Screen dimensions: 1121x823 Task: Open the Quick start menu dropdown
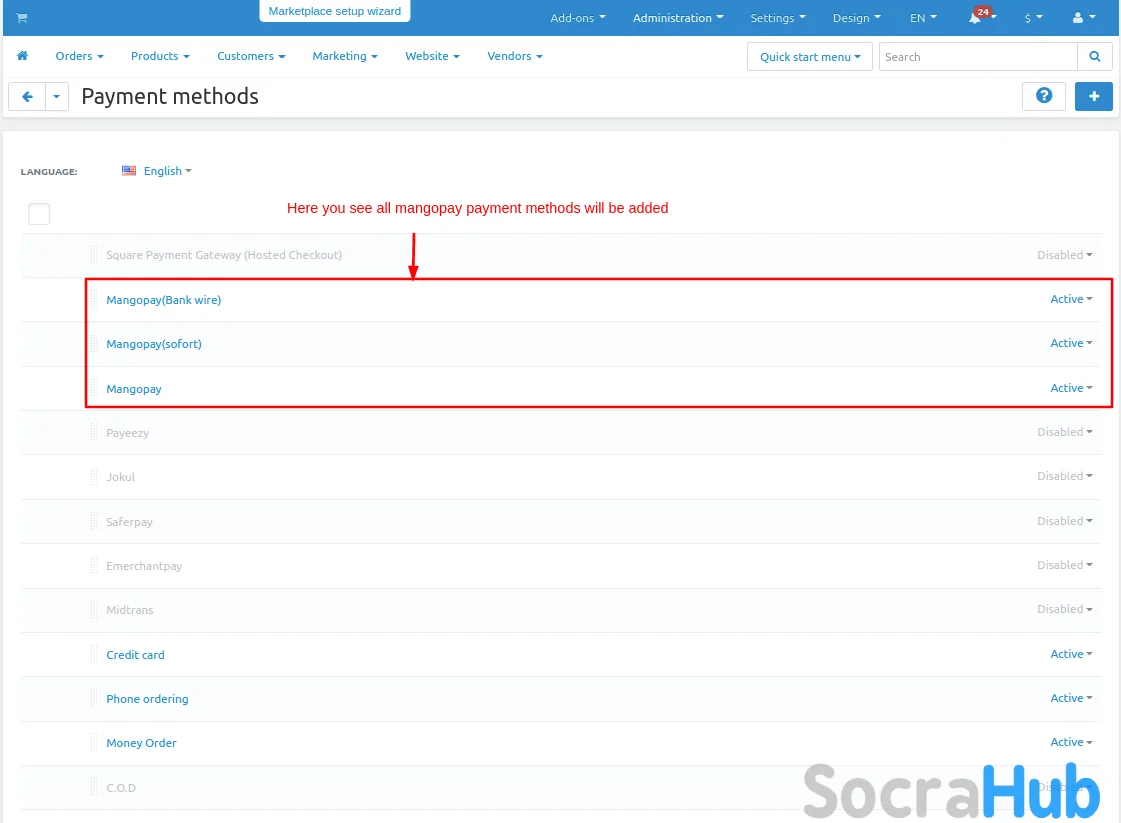click(809, 57)
